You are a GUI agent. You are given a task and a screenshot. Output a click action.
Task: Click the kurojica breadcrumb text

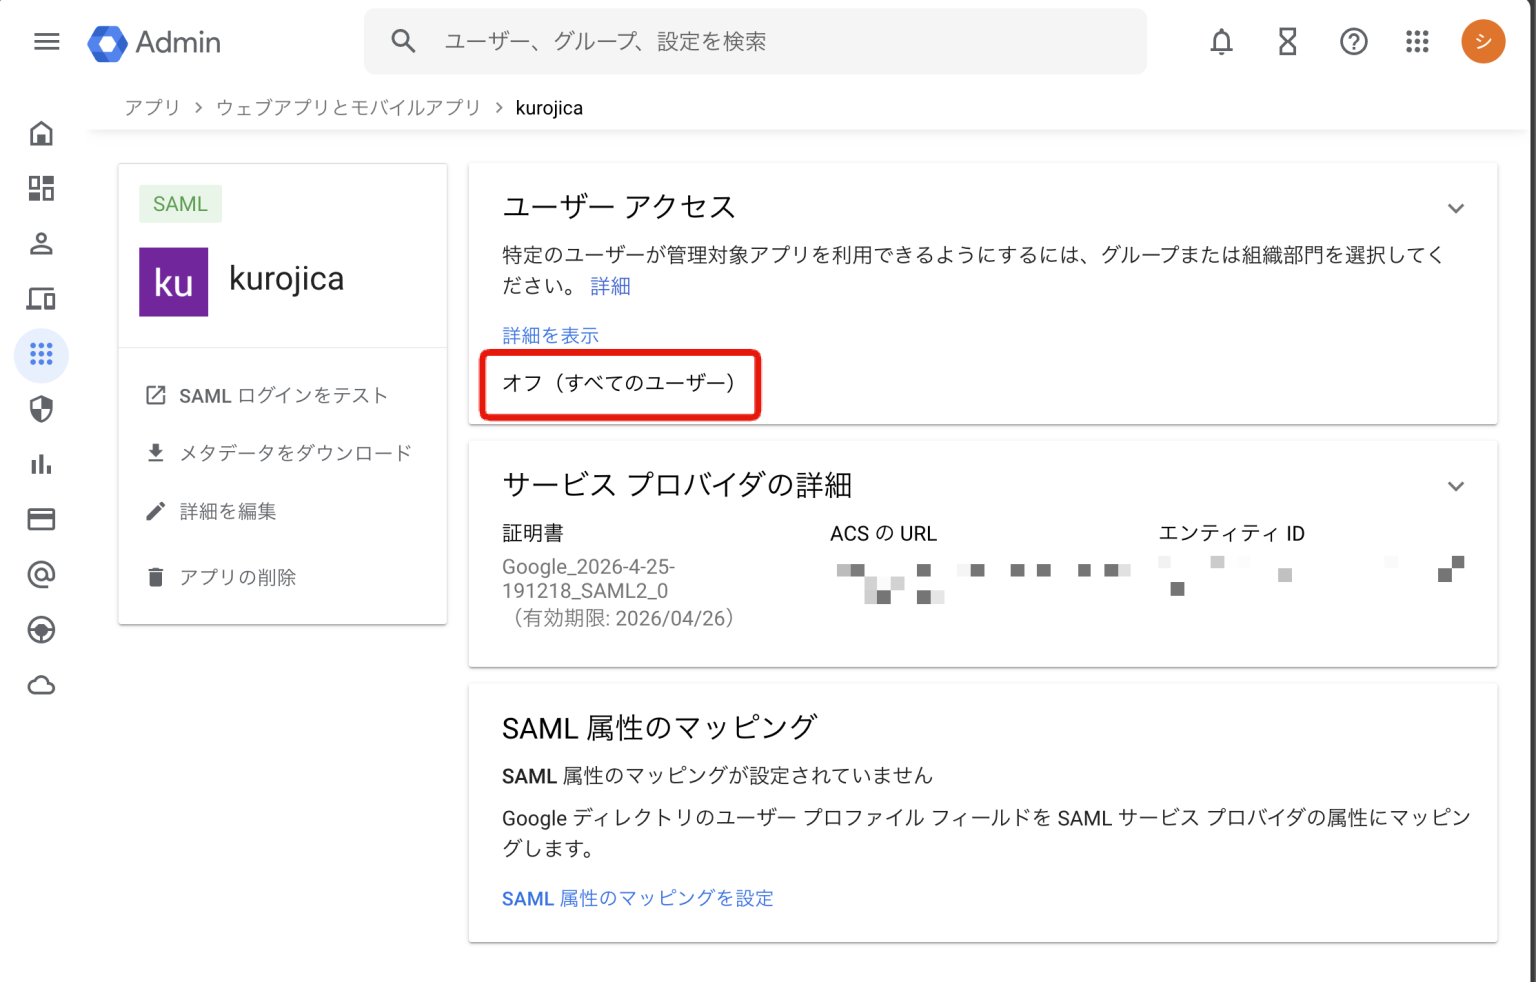[549, 108]
